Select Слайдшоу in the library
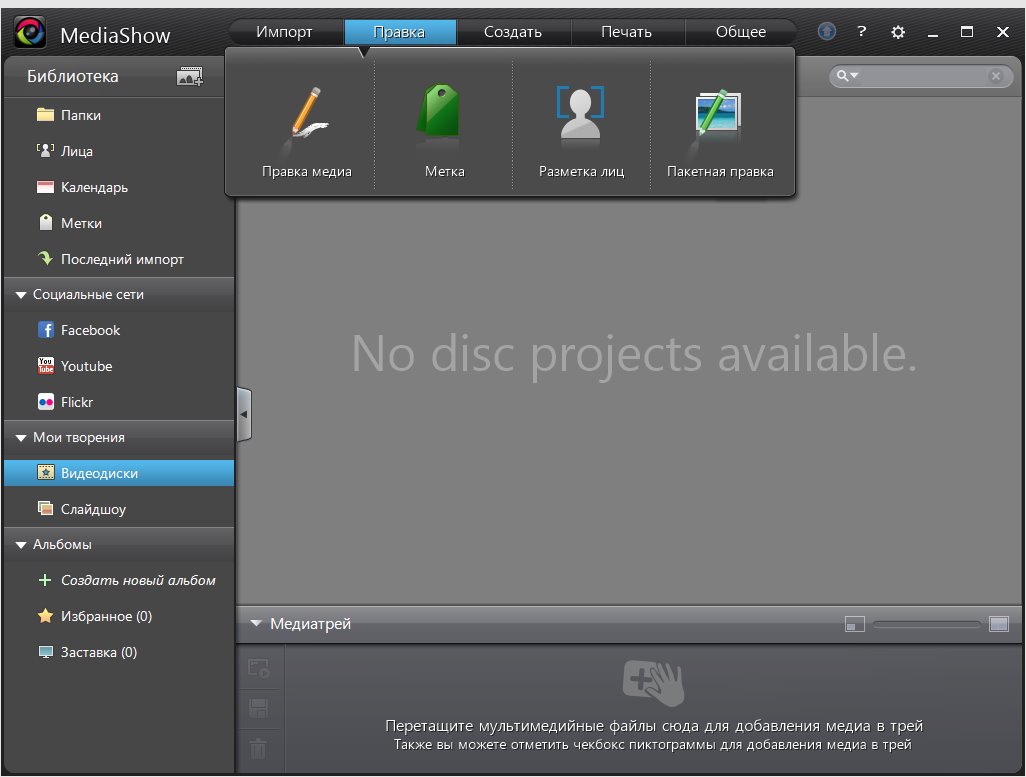The image size is (1026, 777). [93, 509]
